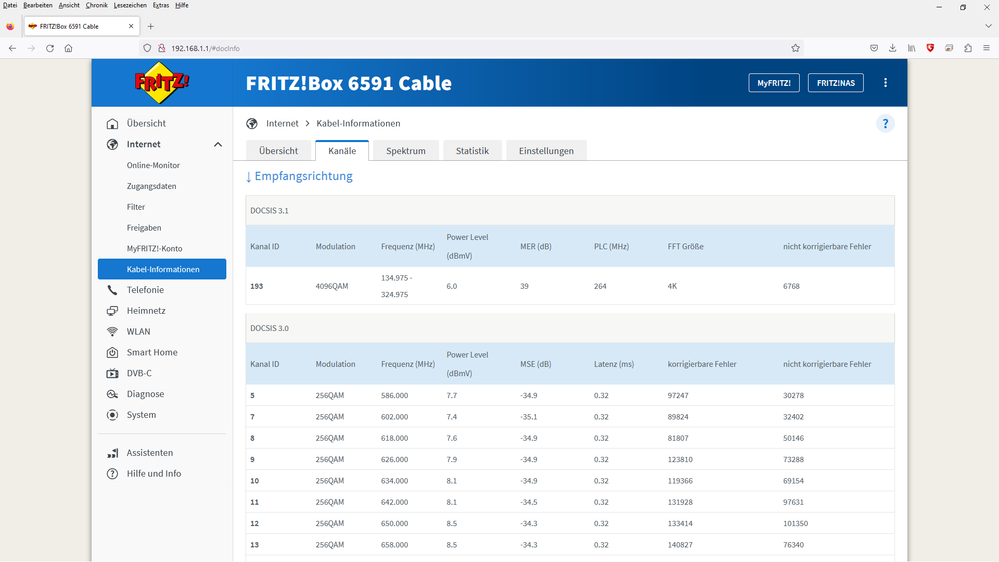The image size is (999, 562).
Task: Open Online-Monitor in sidebar
Action: click(x=153, y=166)
